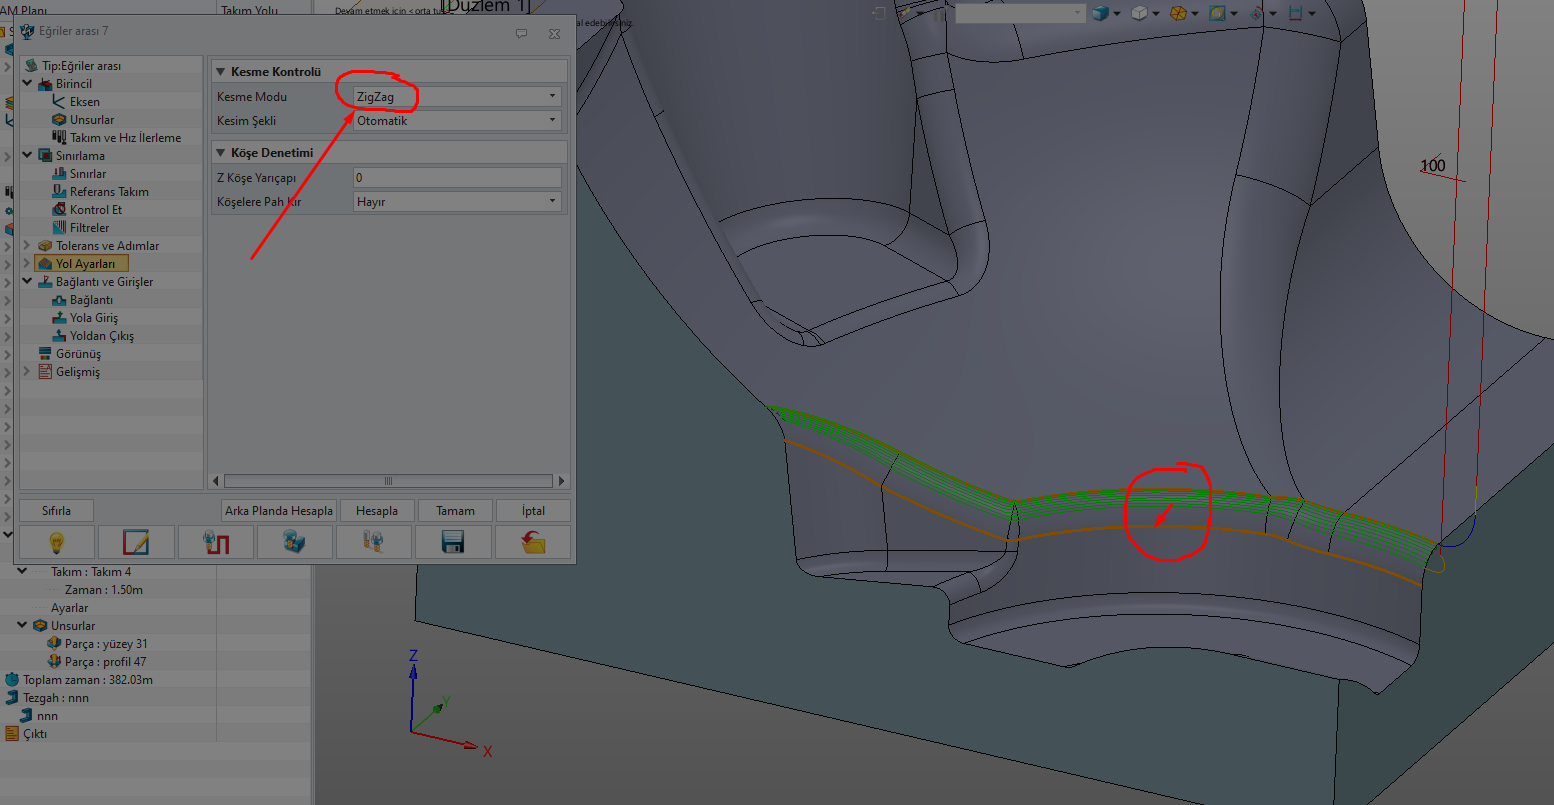1554x805 pixels.
Task: Open the Köşelere Pah Kır dropdown
Action: [457, 202]
